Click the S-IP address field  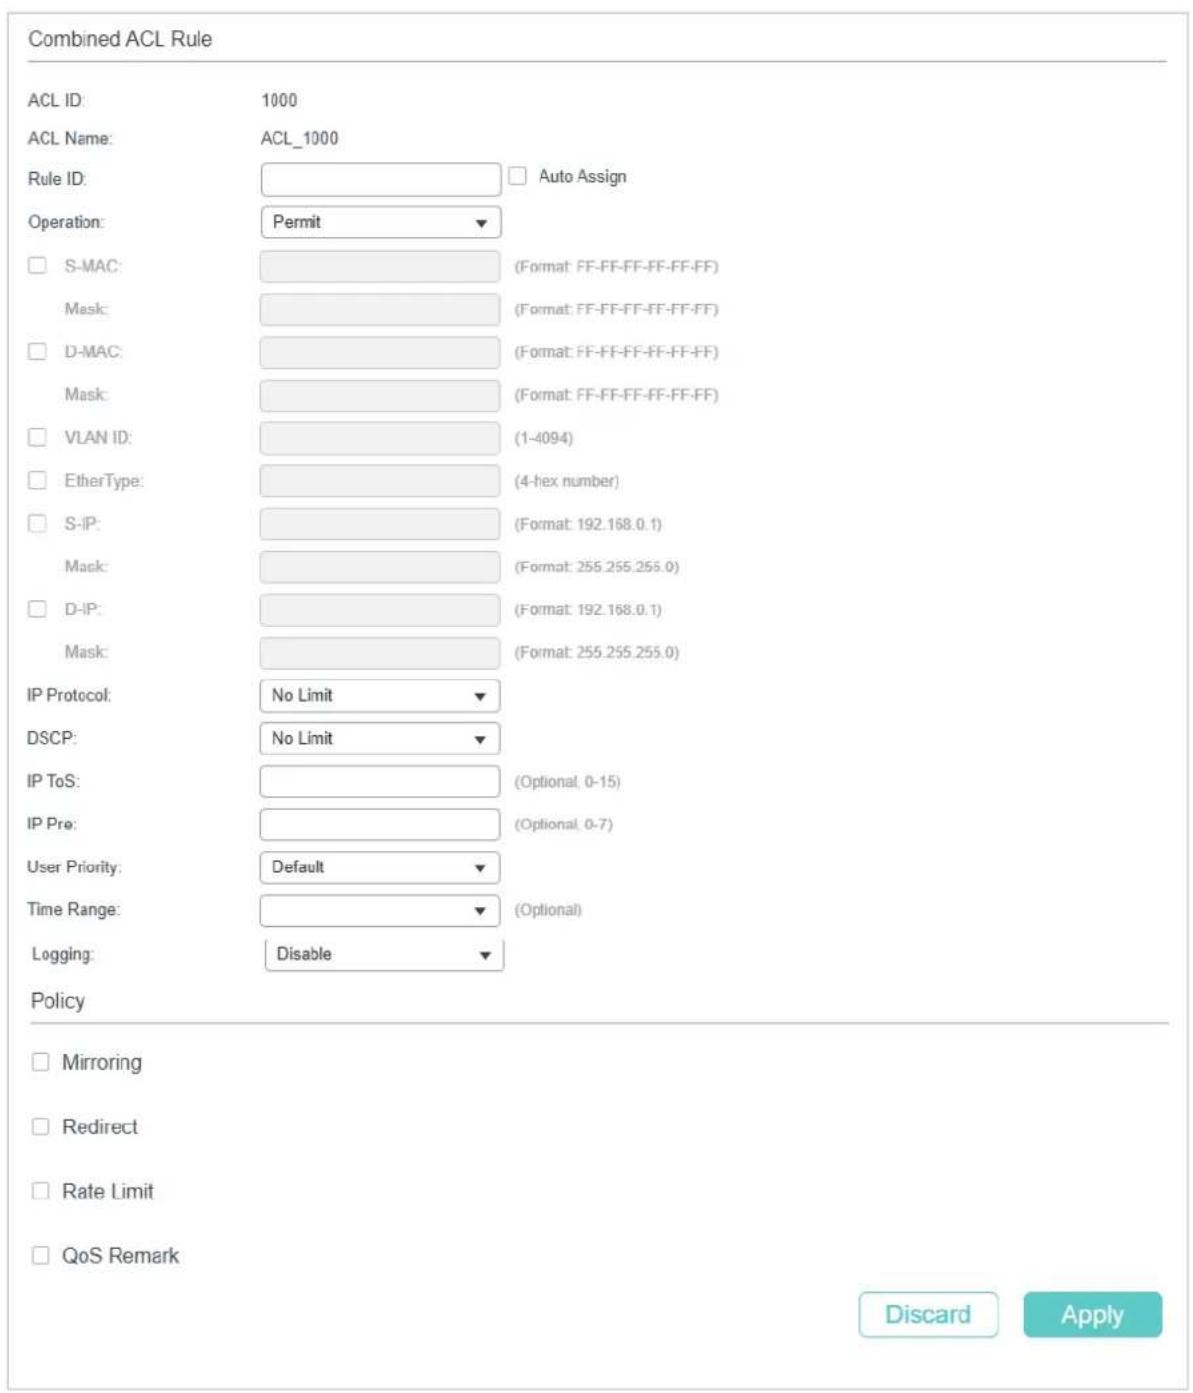pos(380,524)
